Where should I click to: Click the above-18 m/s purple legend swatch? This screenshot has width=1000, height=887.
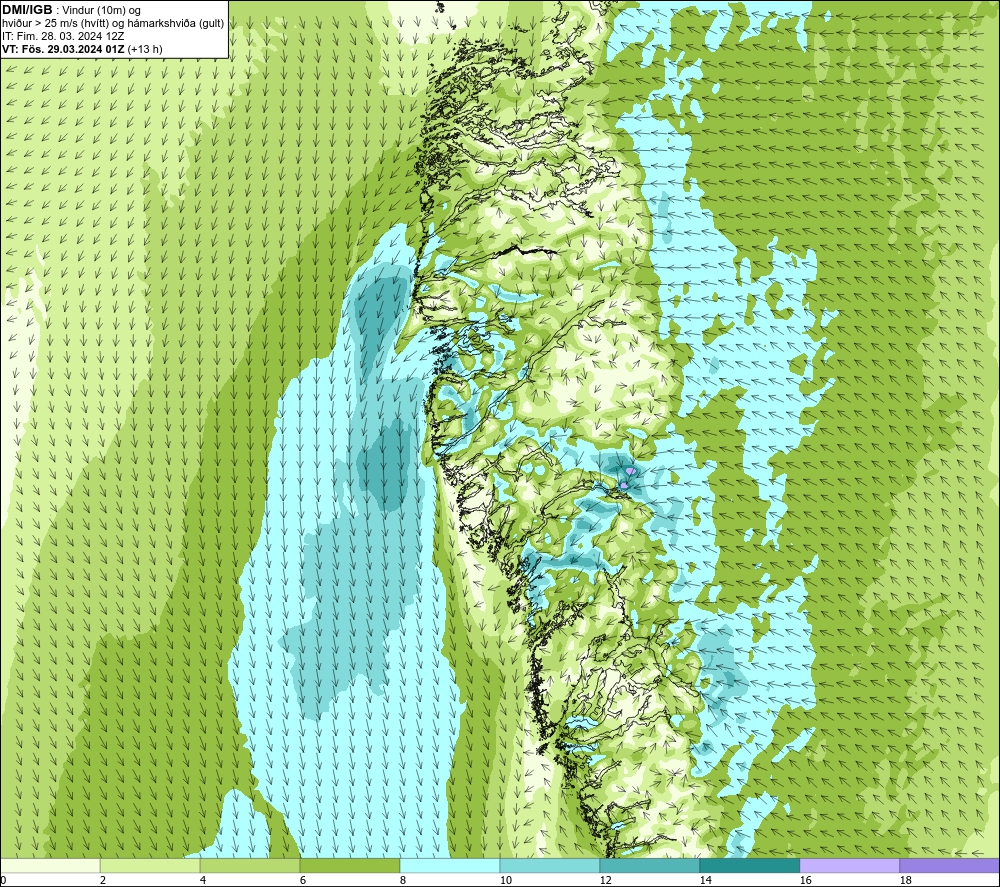point(950,866)
